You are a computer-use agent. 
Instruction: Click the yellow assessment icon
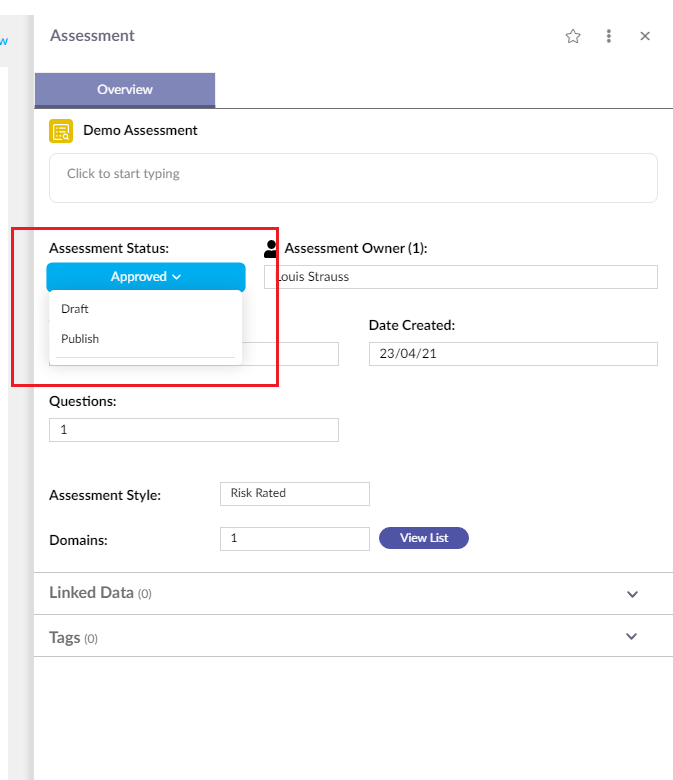pyautogui.click(x=61, y=131)
